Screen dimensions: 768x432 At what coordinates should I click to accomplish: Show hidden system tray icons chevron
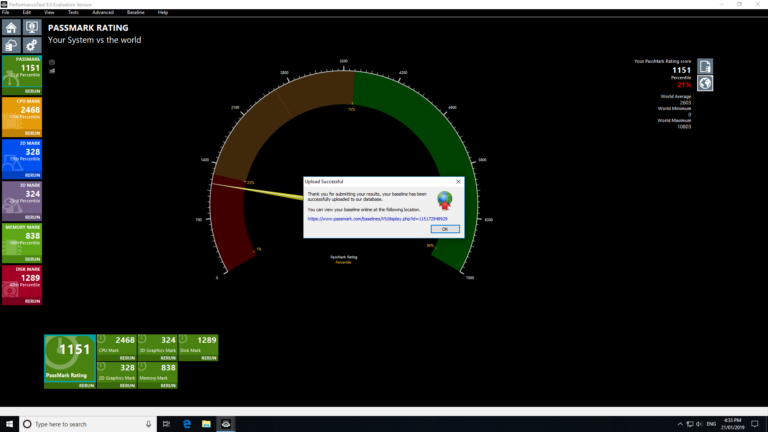tap(680, 424)
